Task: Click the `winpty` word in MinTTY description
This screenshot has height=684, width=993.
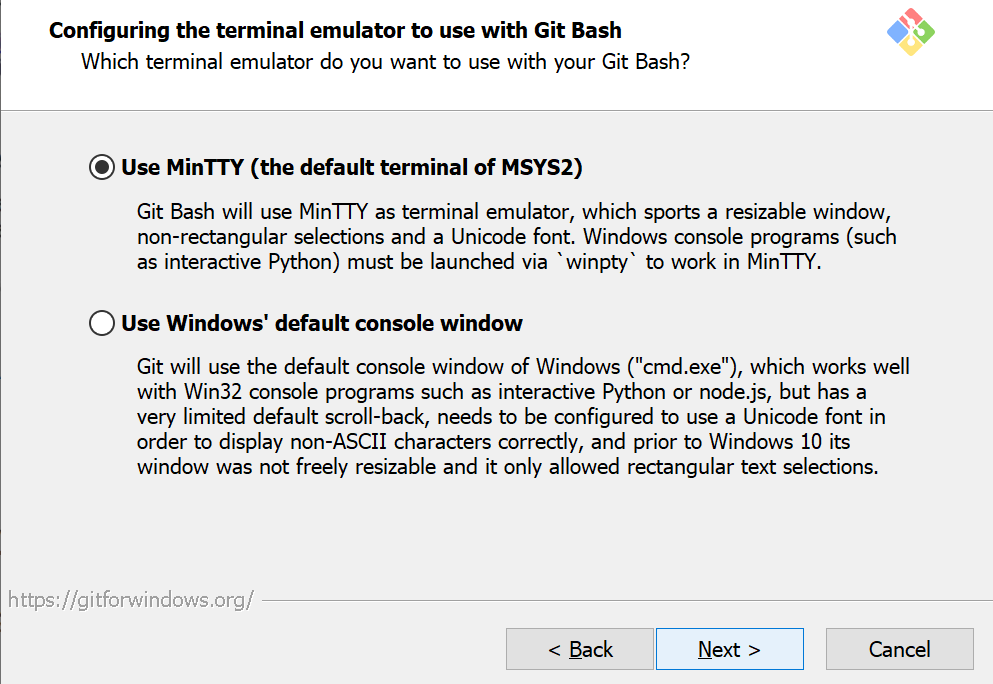Action: pos(598,264)
